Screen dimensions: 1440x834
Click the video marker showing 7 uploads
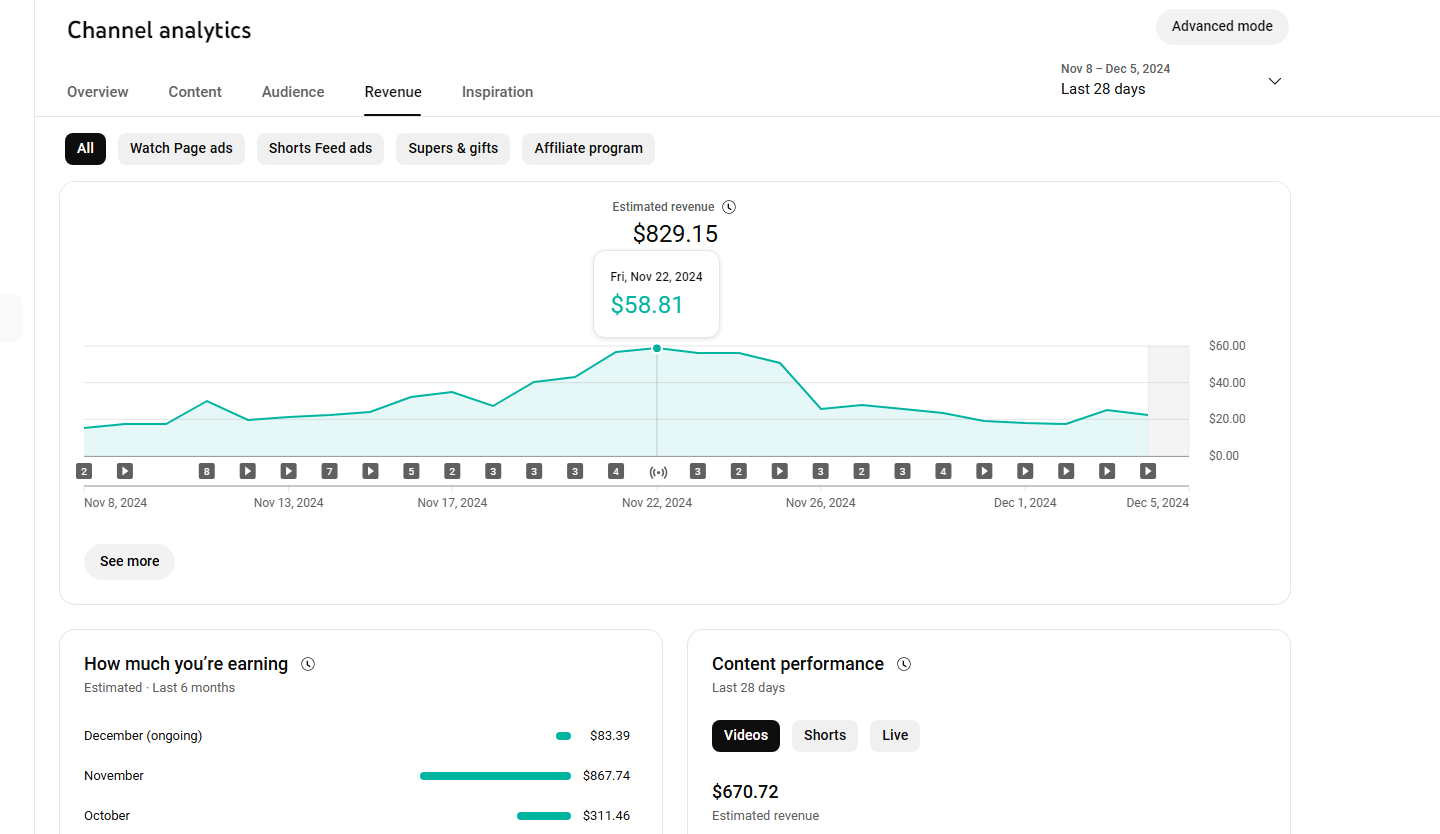pos(329,471)
